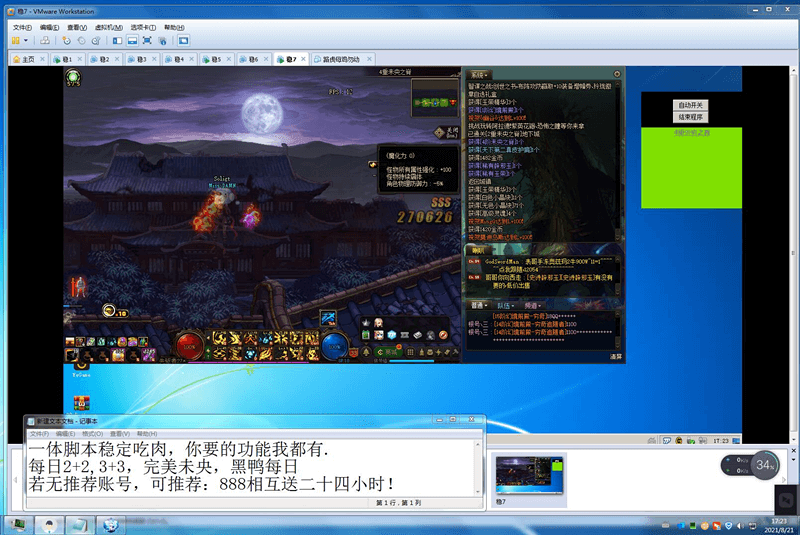Click the red HP orb in game
800x535 pixels.
click(189, 346)
